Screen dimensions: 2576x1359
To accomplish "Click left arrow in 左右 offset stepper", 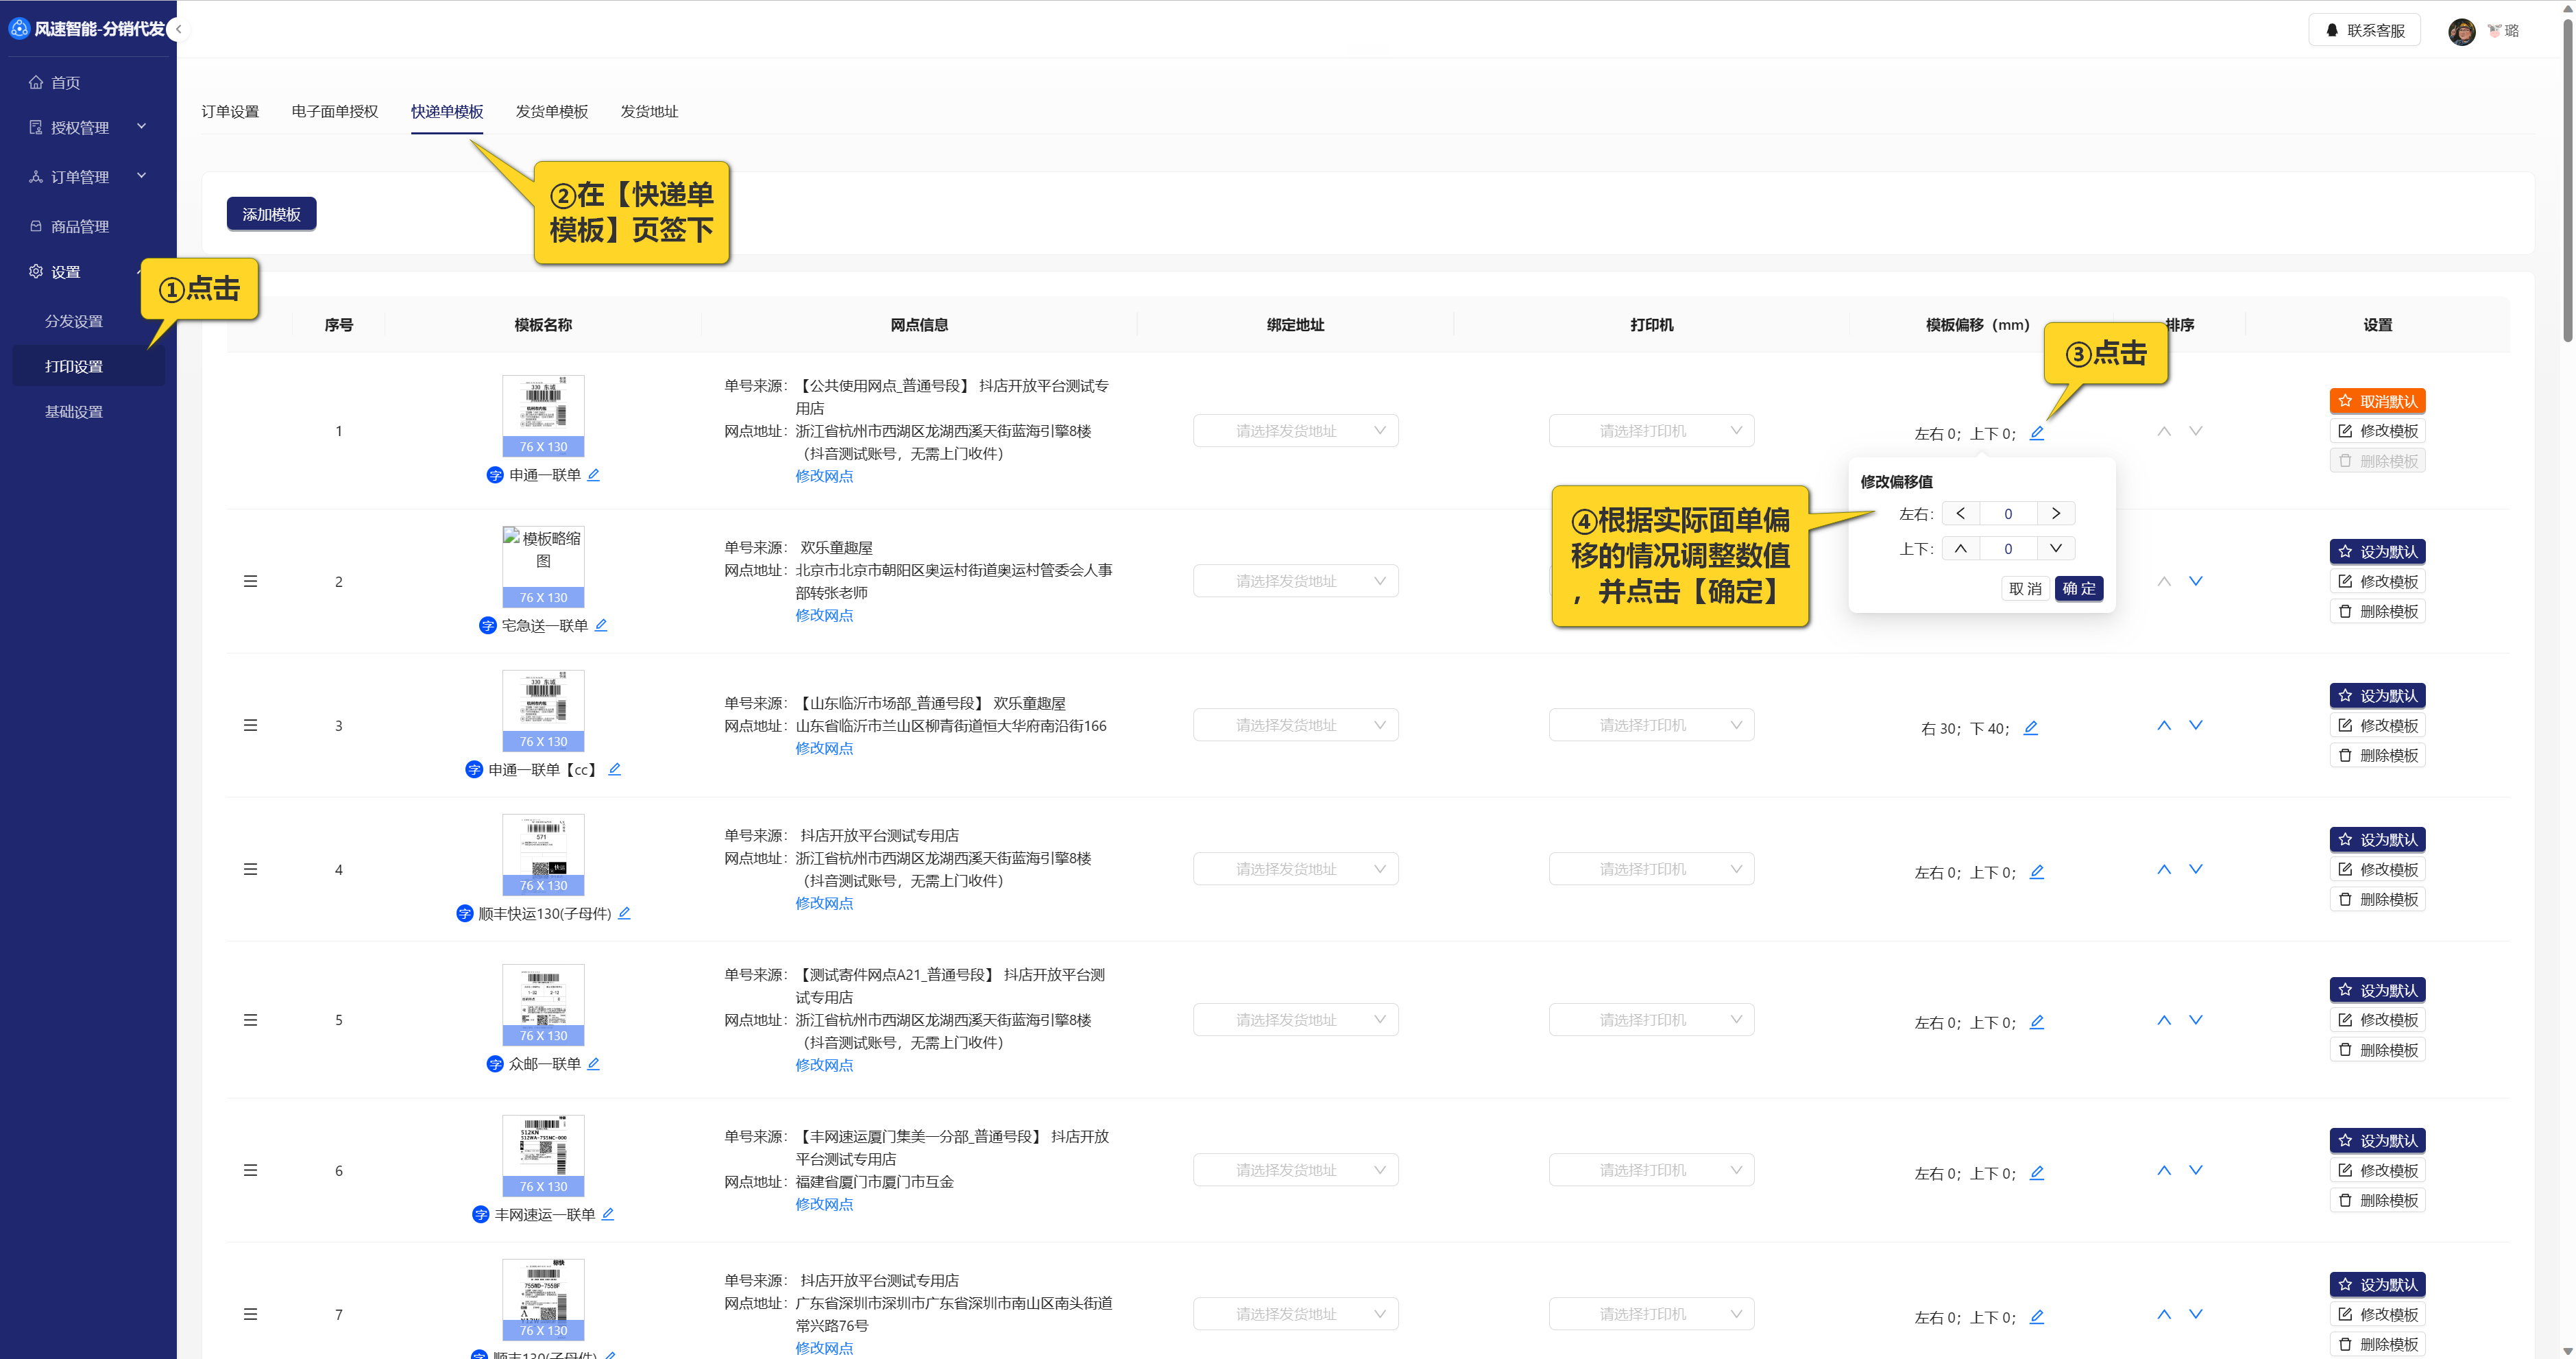I will (x=1960, y=513).
